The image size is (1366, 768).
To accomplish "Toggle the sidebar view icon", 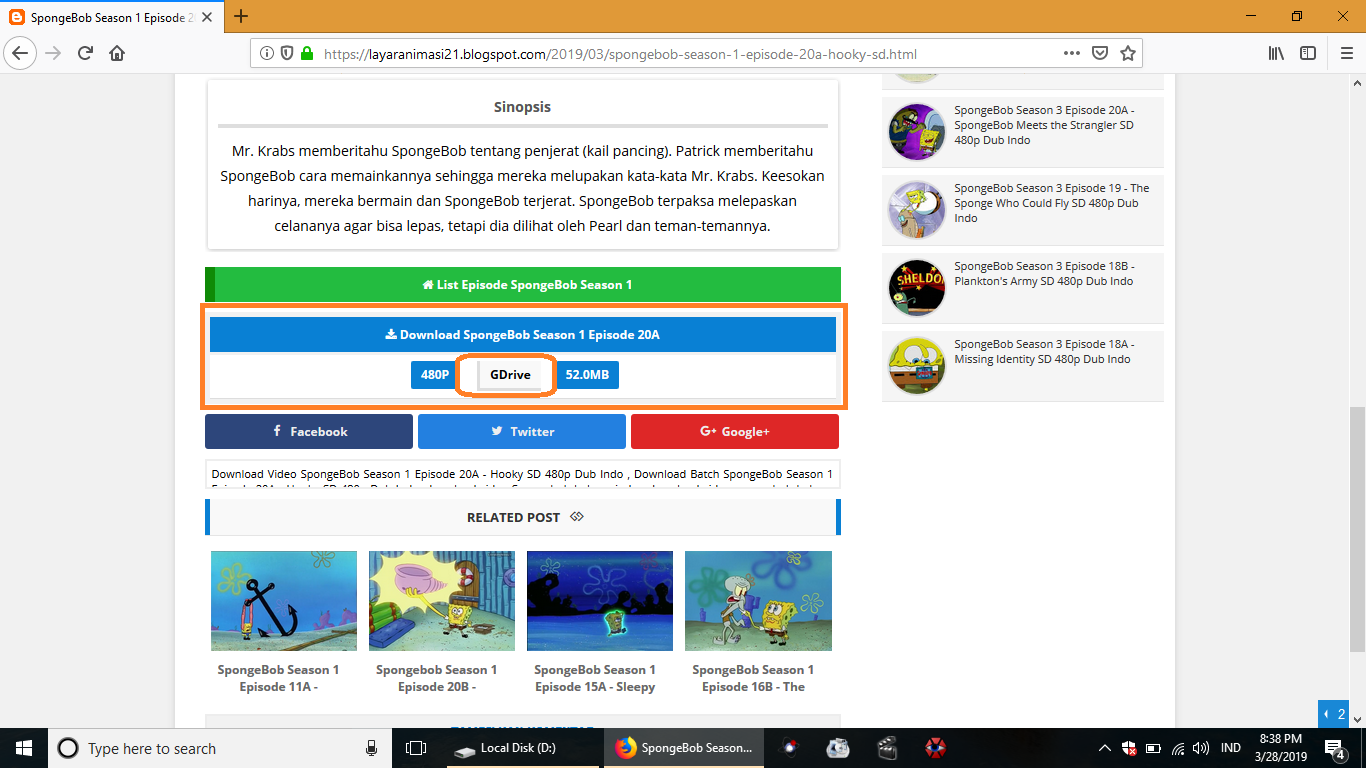I will (1308, 53).
